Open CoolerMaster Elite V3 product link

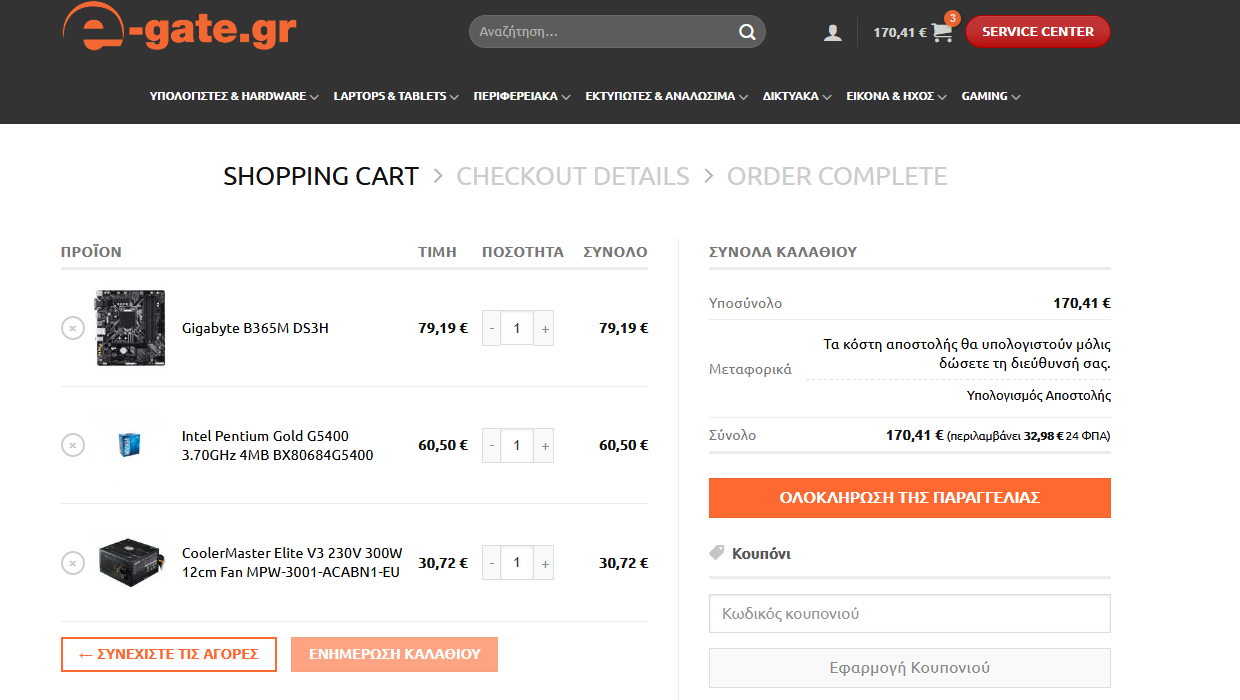pyautogui.click(x=292, y=563)
